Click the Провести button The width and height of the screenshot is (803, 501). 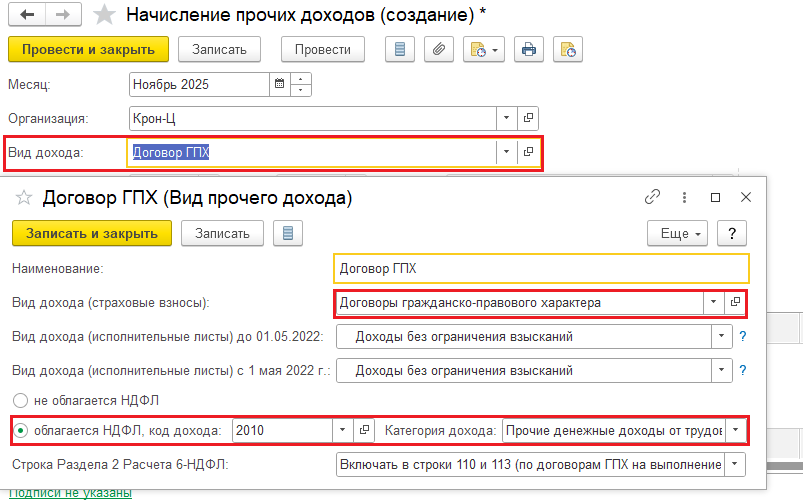[x=323, y=50]
